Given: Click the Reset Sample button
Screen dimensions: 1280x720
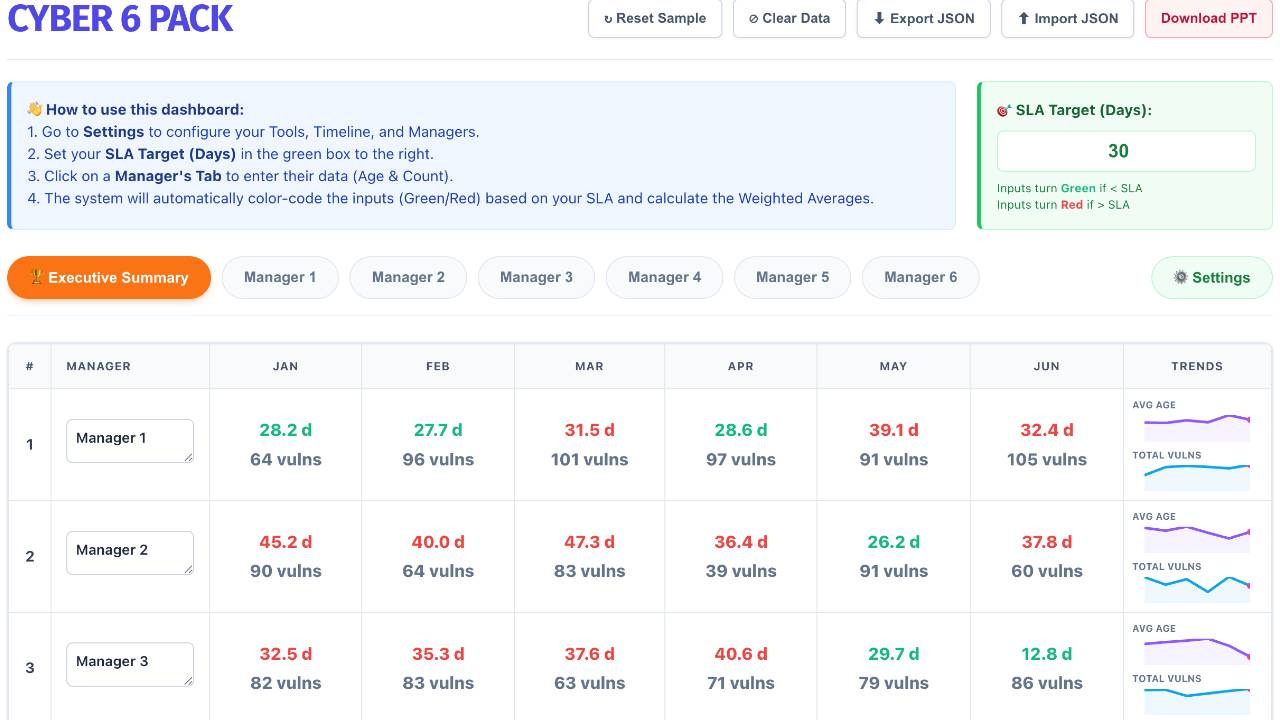Looking at the screenshot, I should click(x=655, y=18).
